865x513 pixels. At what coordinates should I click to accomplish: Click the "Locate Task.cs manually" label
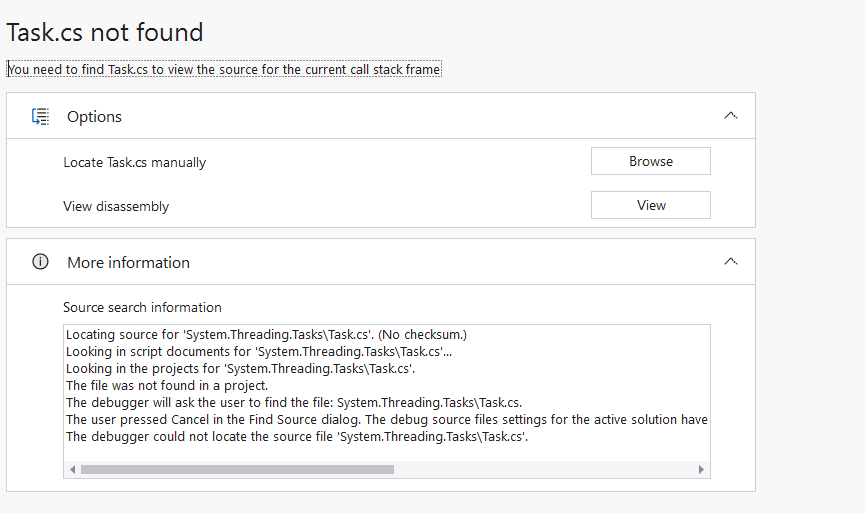134,162
